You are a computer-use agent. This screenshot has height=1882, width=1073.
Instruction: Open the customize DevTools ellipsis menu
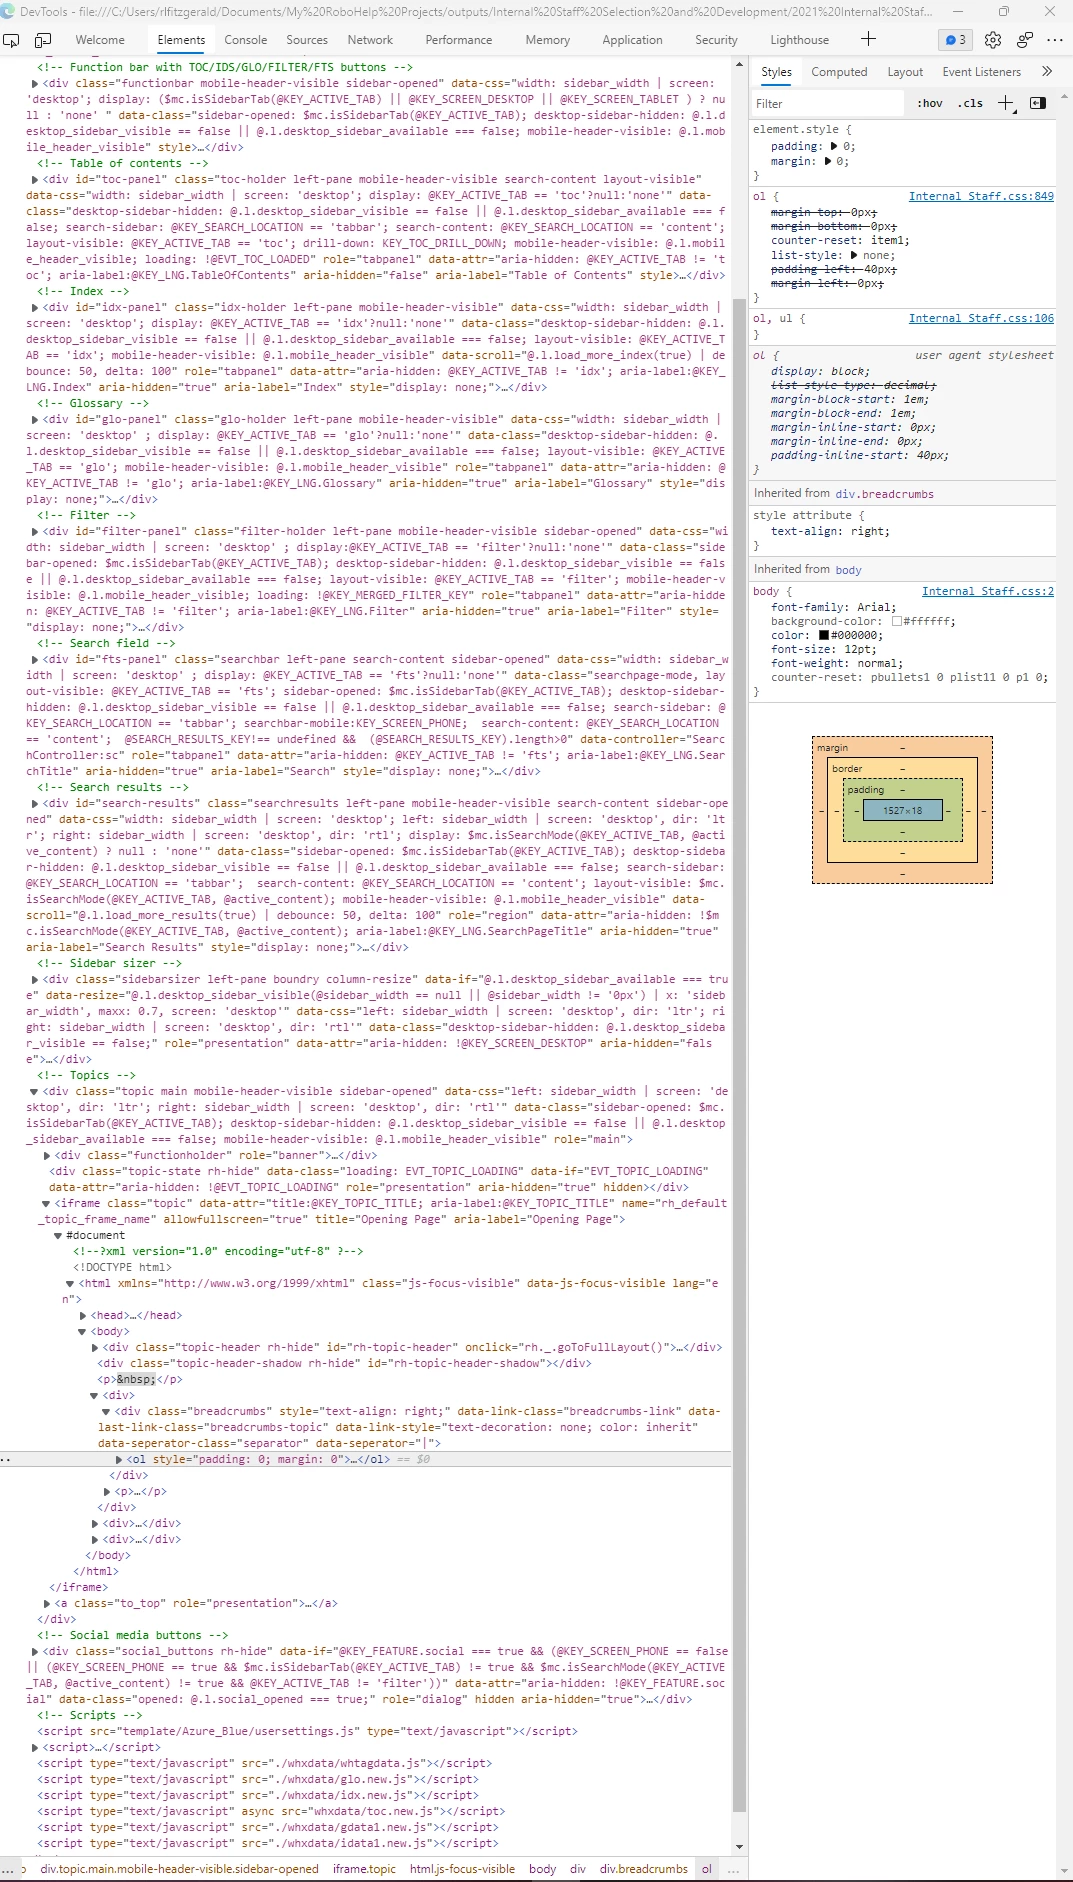(1055, 40)
